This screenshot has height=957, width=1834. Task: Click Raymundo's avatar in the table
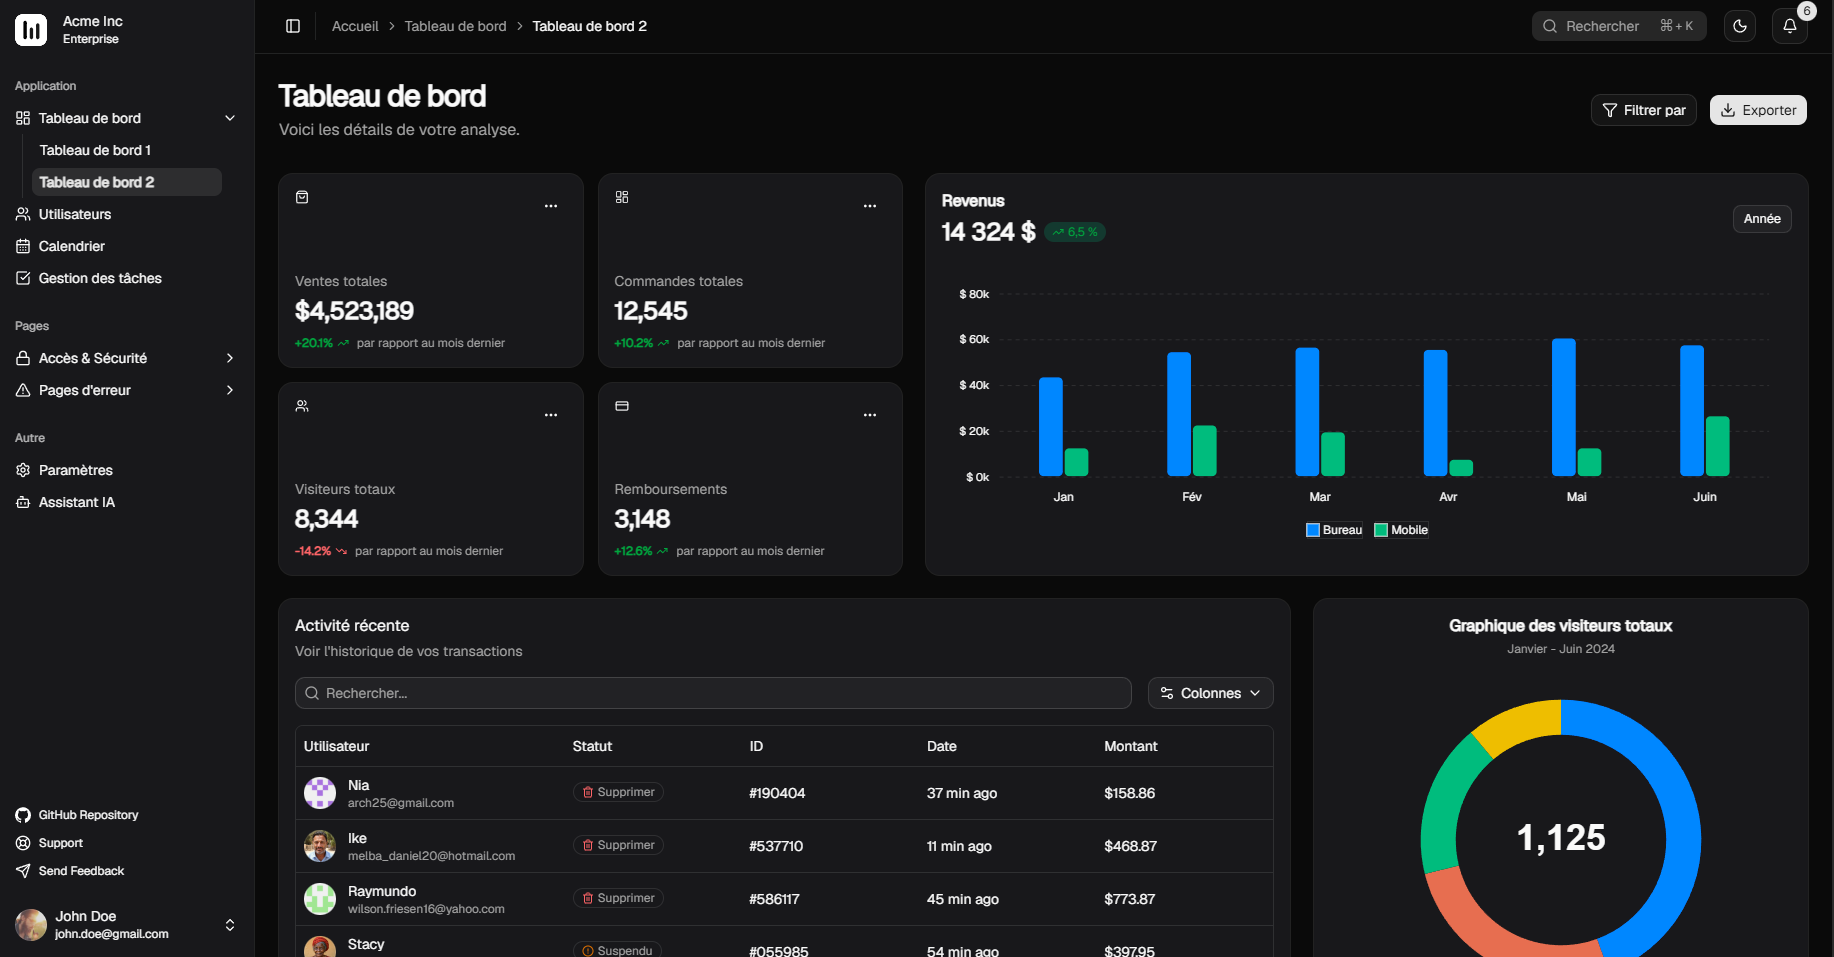320,899
